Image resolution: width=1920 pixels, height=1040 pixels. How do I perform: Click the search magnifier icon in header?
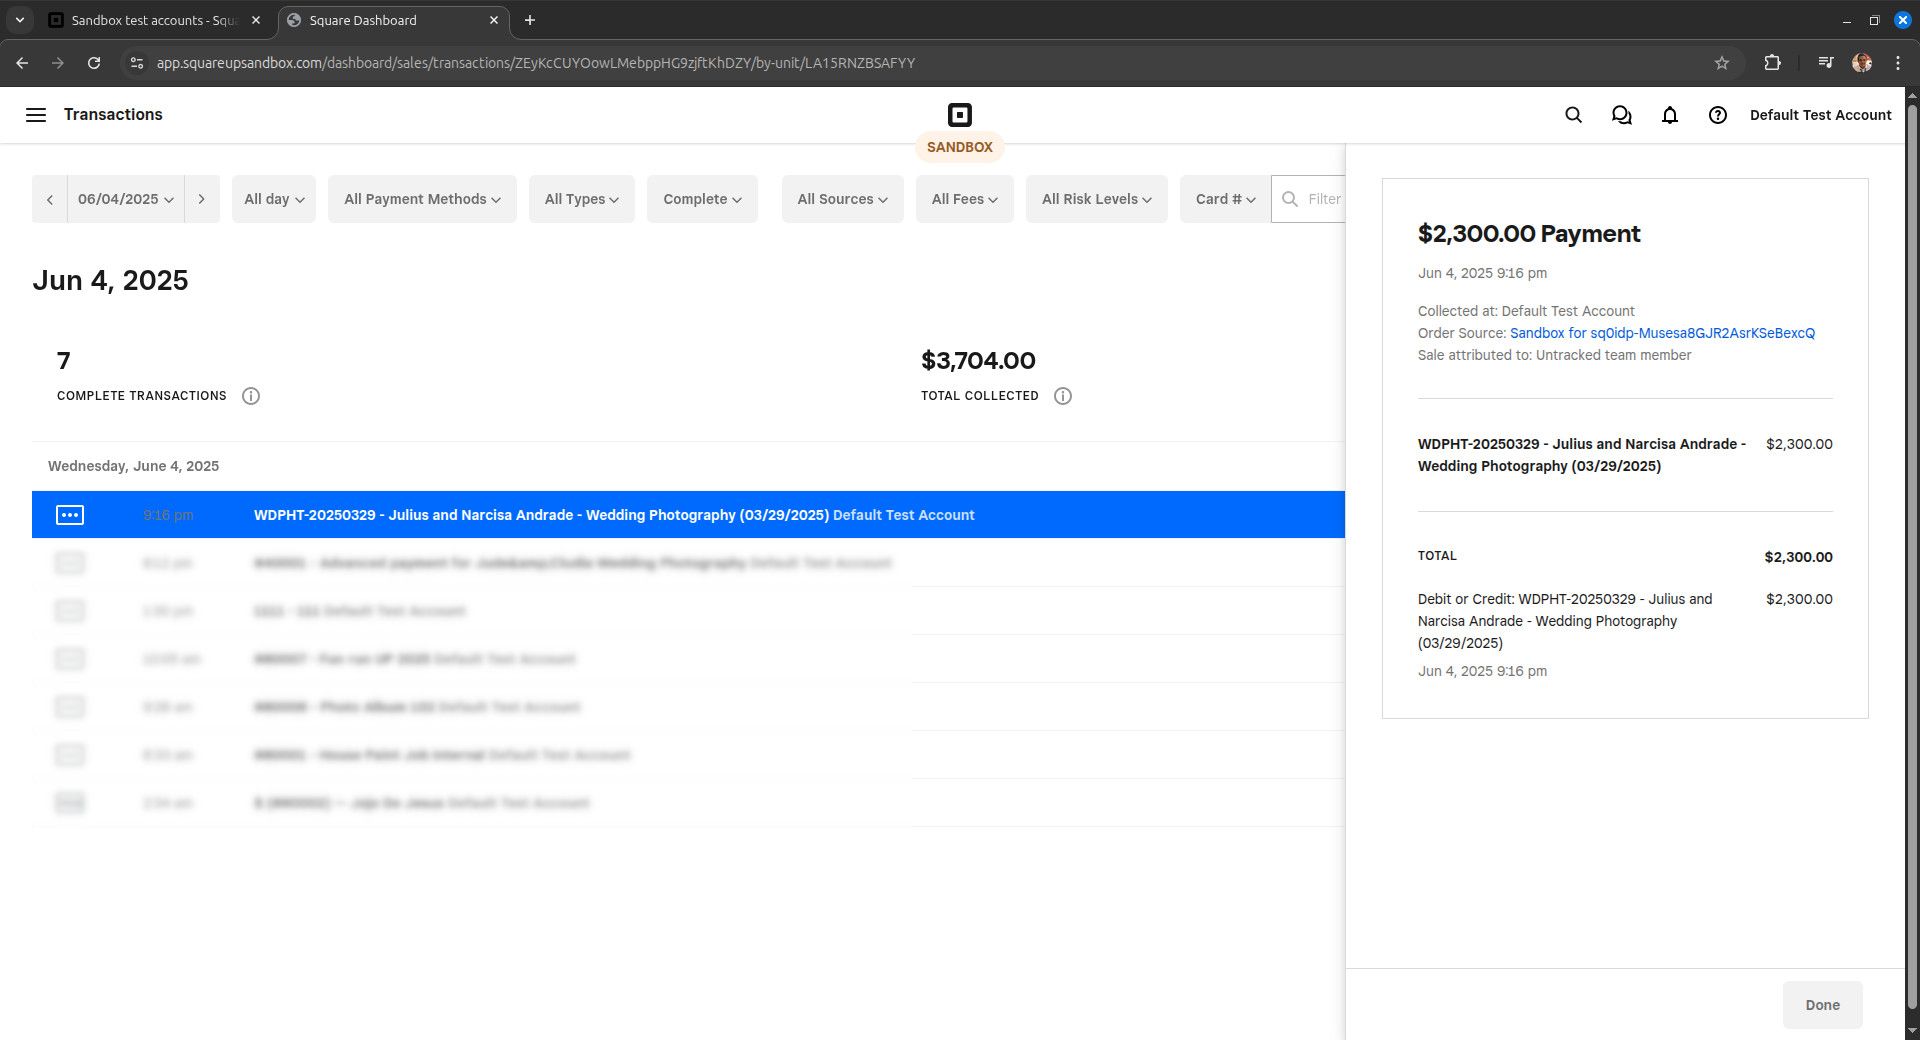[1573, 115]
